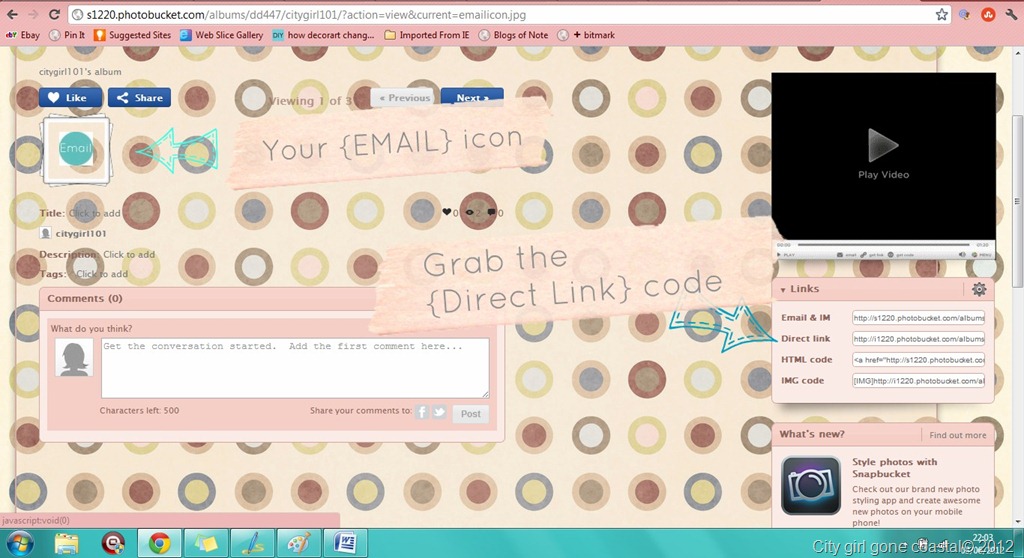1024x558 pixels.
Task: Add a Title via 'Click to add'
Action: point(95,213)
